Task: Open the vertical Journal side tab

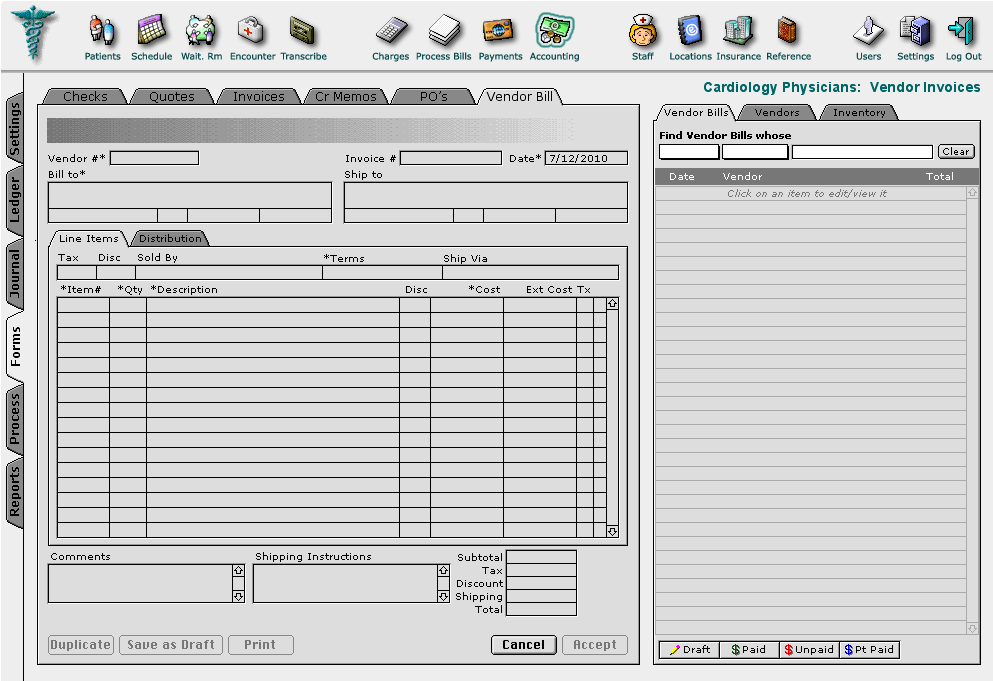Action: [x=15, y=273]
